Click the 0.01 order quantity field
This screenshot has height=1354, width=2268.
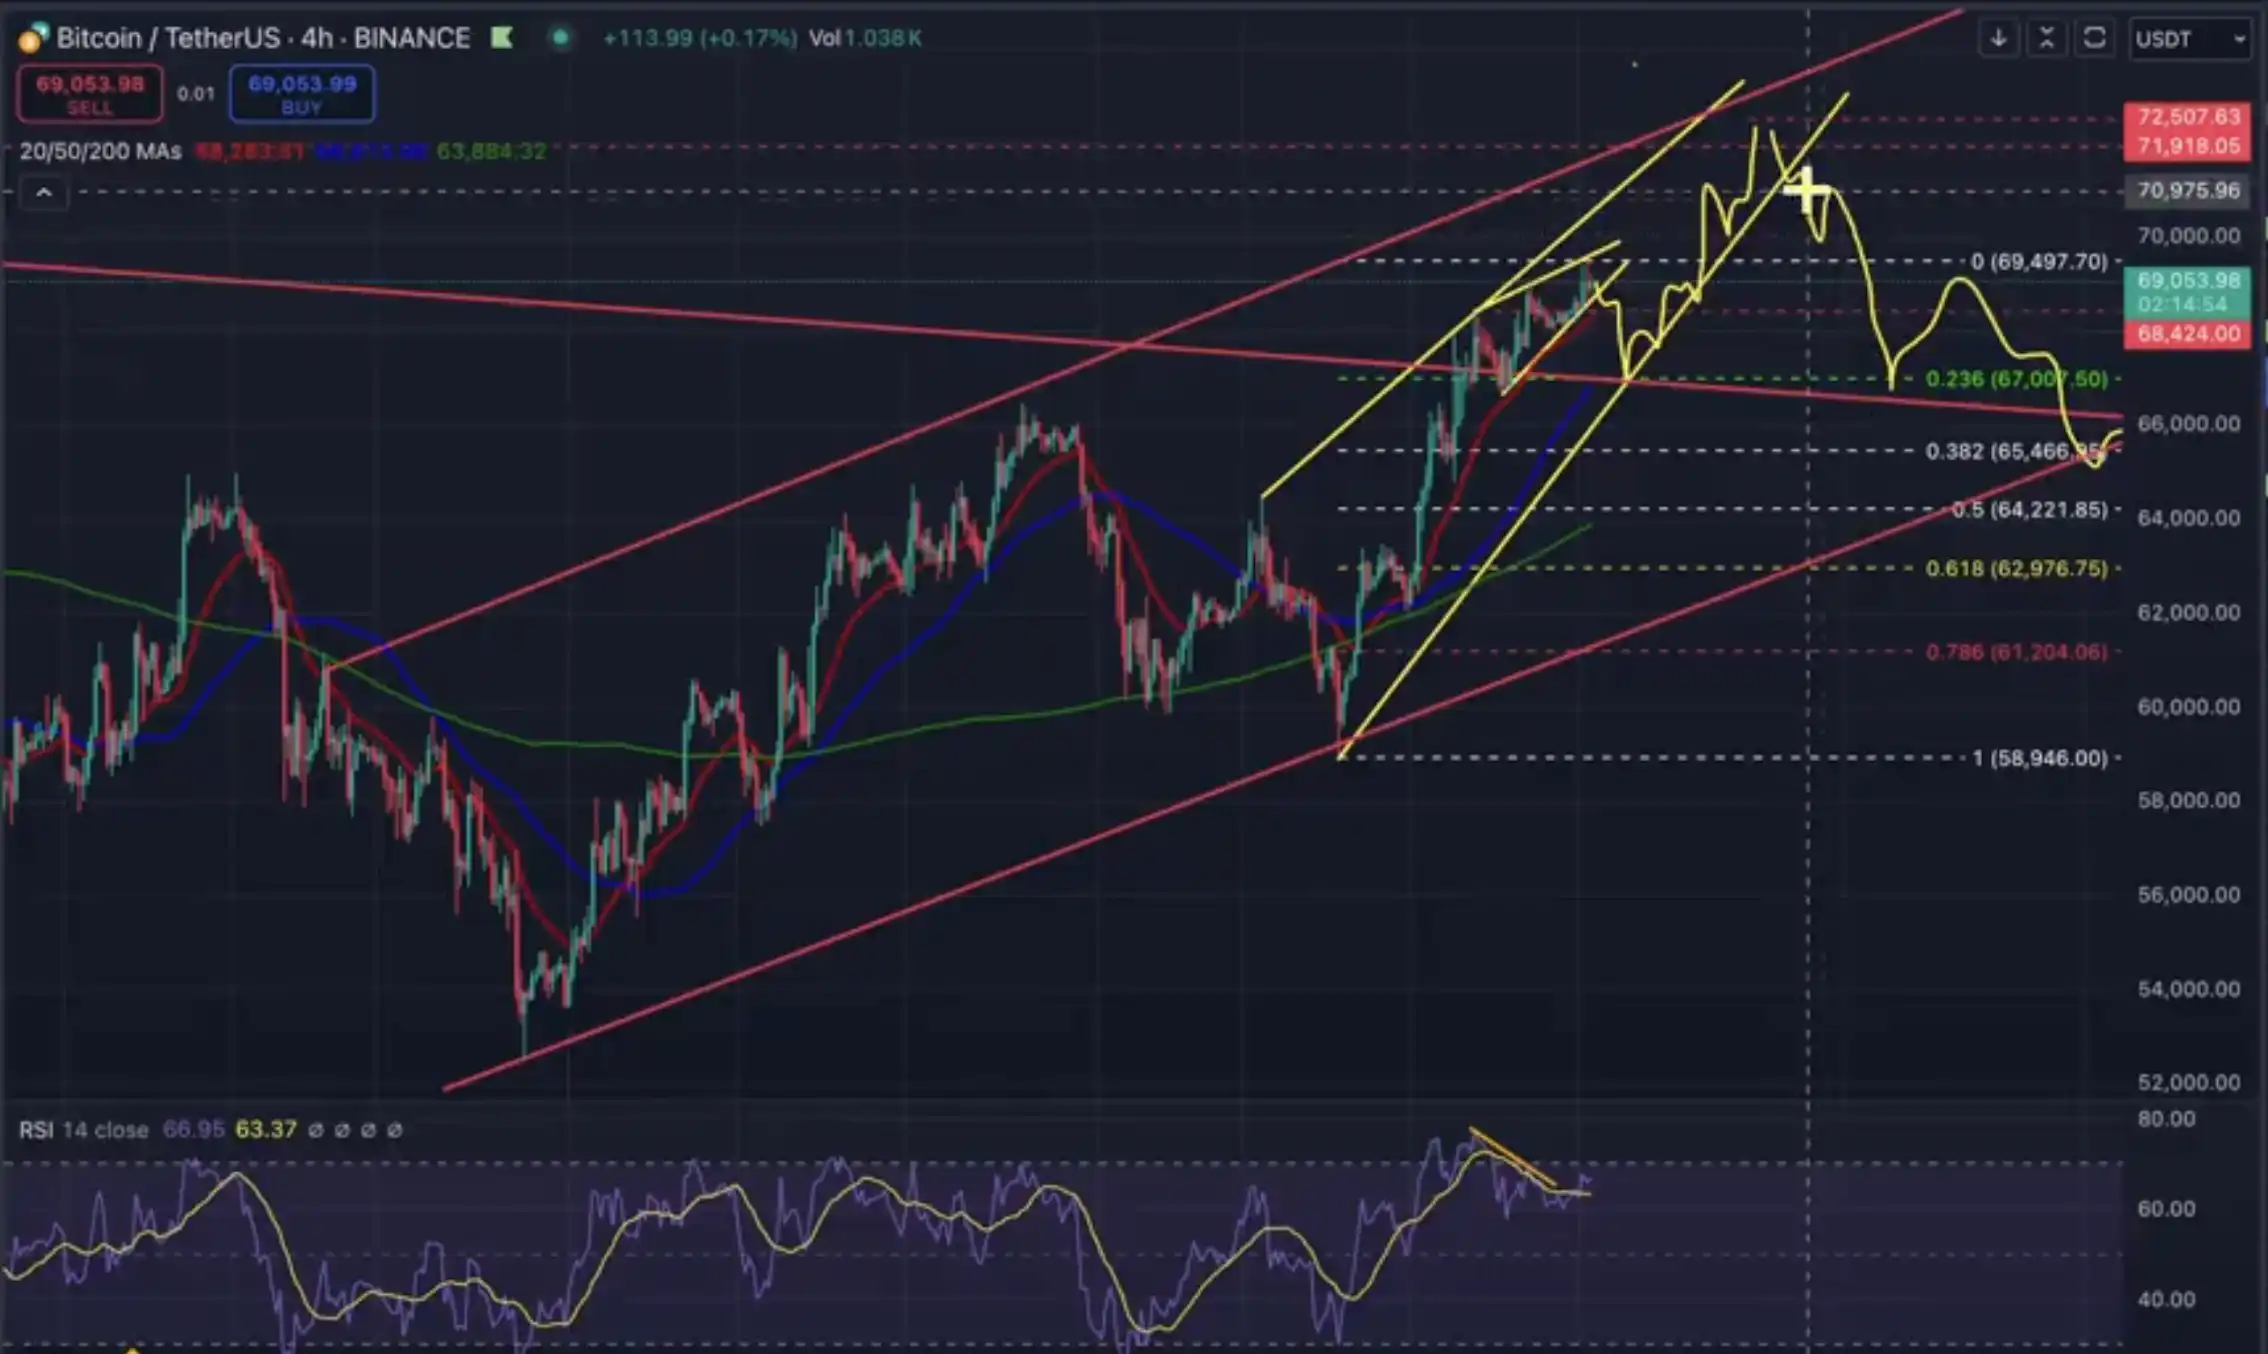pyautogui.click(x=196, y=94)
